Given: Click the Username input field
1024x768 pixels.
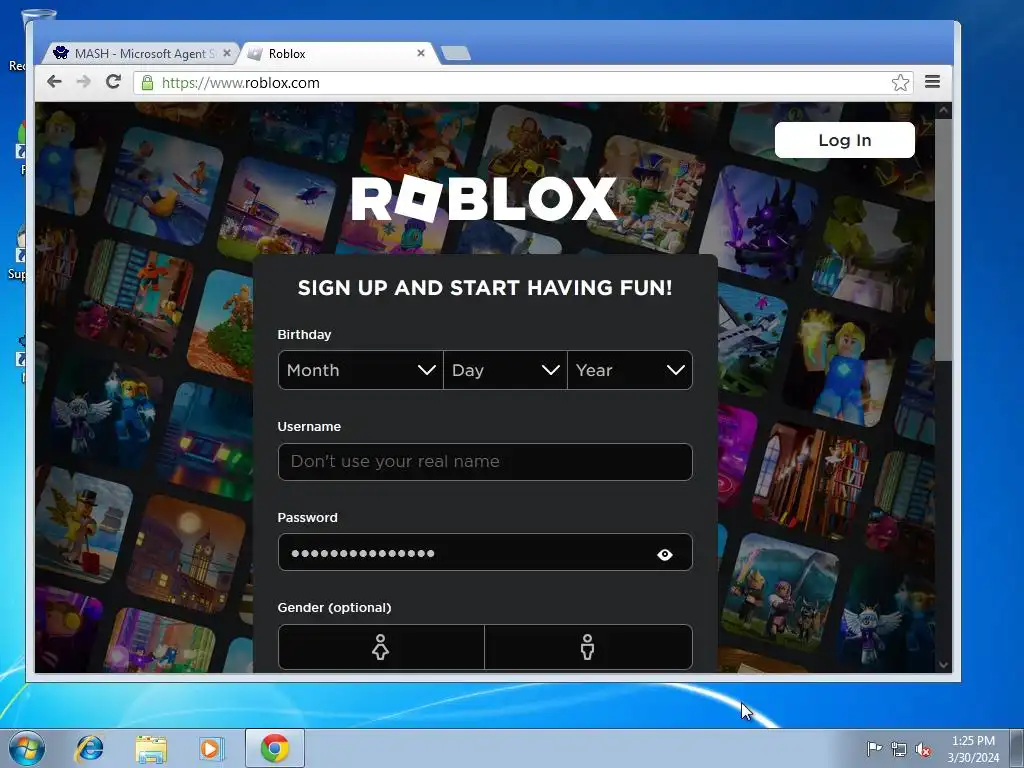Looking at the screenshot, I should pyautogui.click(x=485, y=462).
